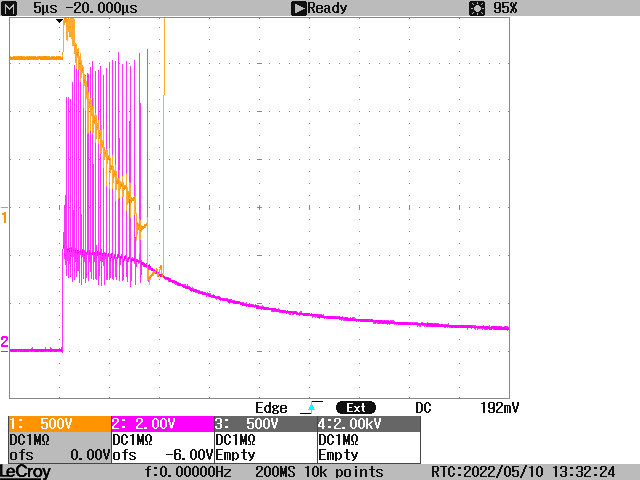Select channel 3 DC1MΩ coupling text
Viewport: 640px width, 480px height.
point(236,440)
